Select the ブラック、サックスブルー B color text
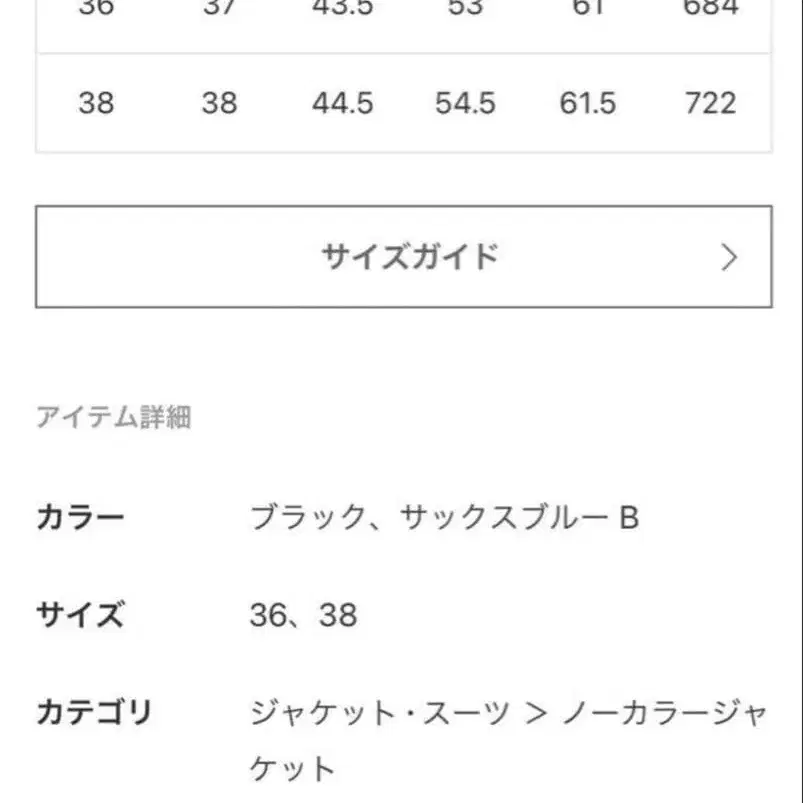The width and height of the screenshot is (803, 803). [x=444, y=518]
